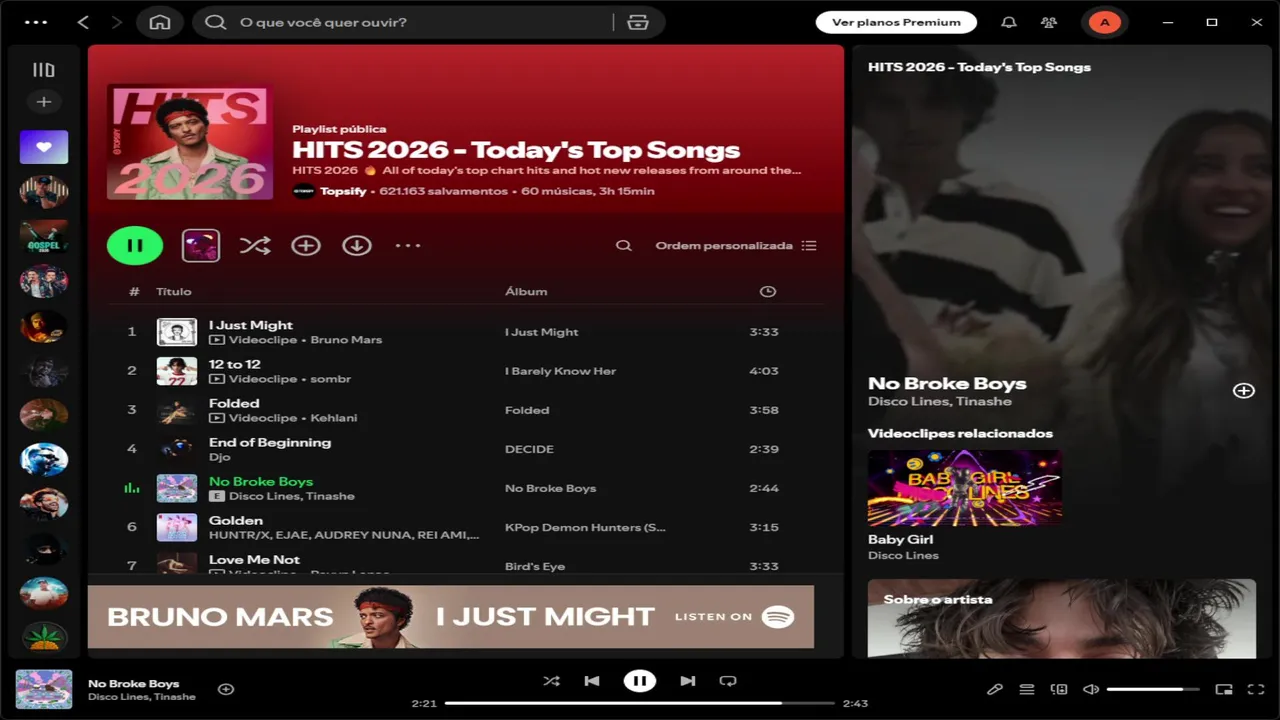Open the playlist preview thumbnail button
Image resolution: width=1280 pixels, height=720 pixels.
pyautogui.click(x=201, y=245)
